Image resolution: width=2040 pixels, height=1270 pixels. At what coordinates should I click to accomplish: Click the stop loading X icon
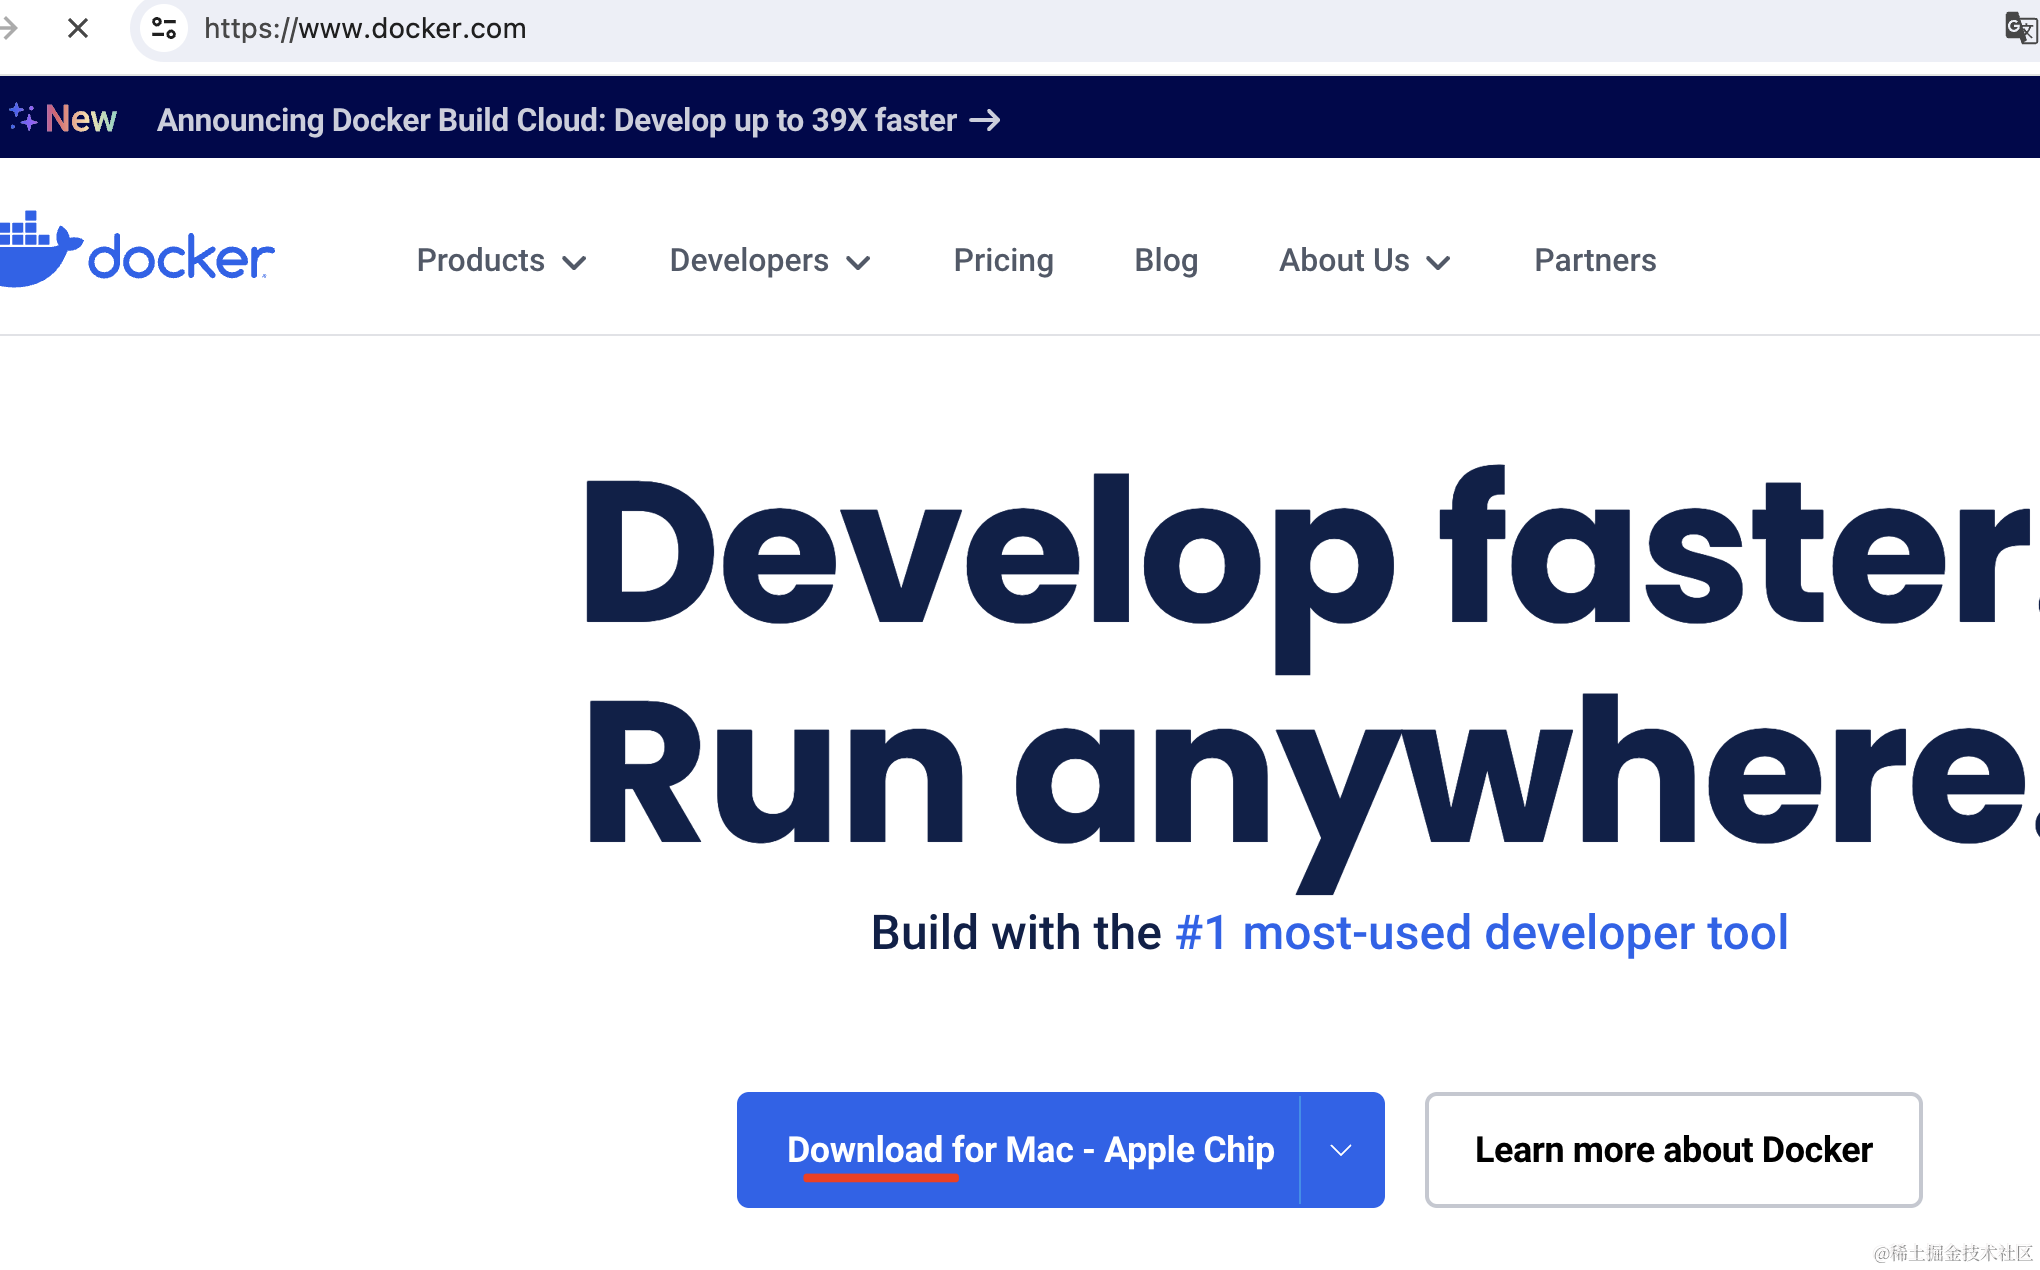click(x=78, y=28)
